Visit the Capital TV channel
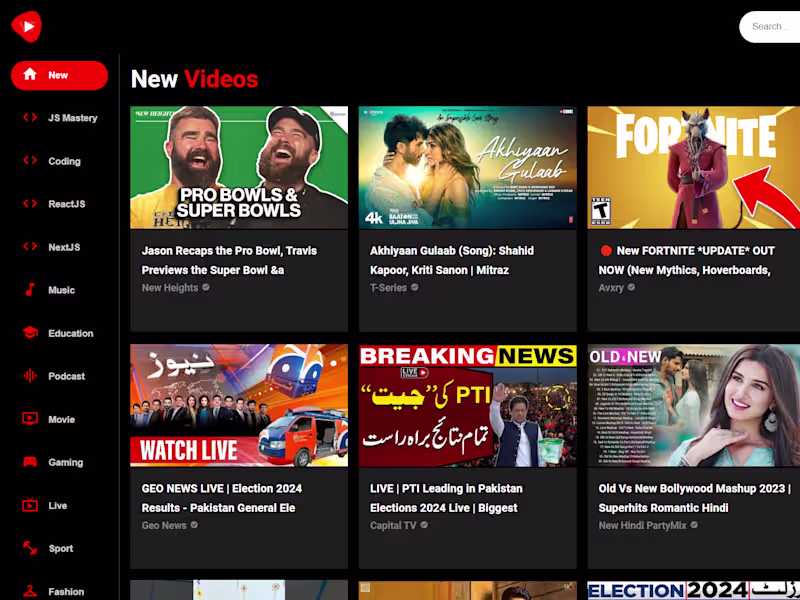 click(393, 525)
